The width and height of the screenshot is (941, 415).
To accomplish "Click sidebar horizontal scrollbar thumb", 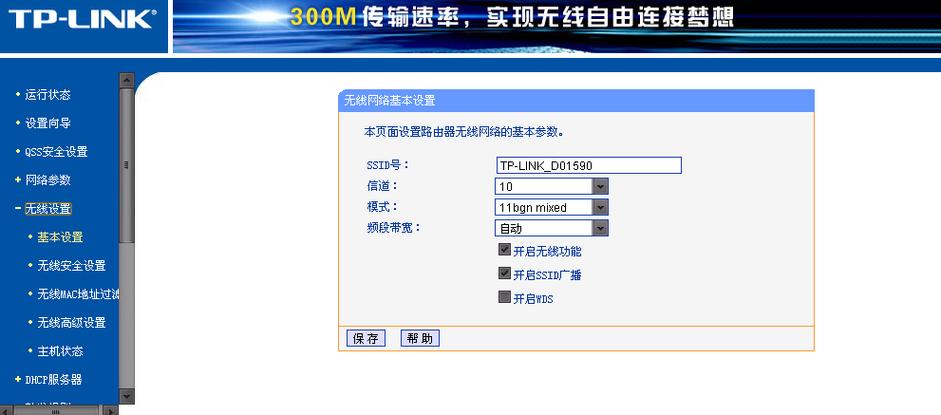I will pyautogui.click(x=55, y=411).
